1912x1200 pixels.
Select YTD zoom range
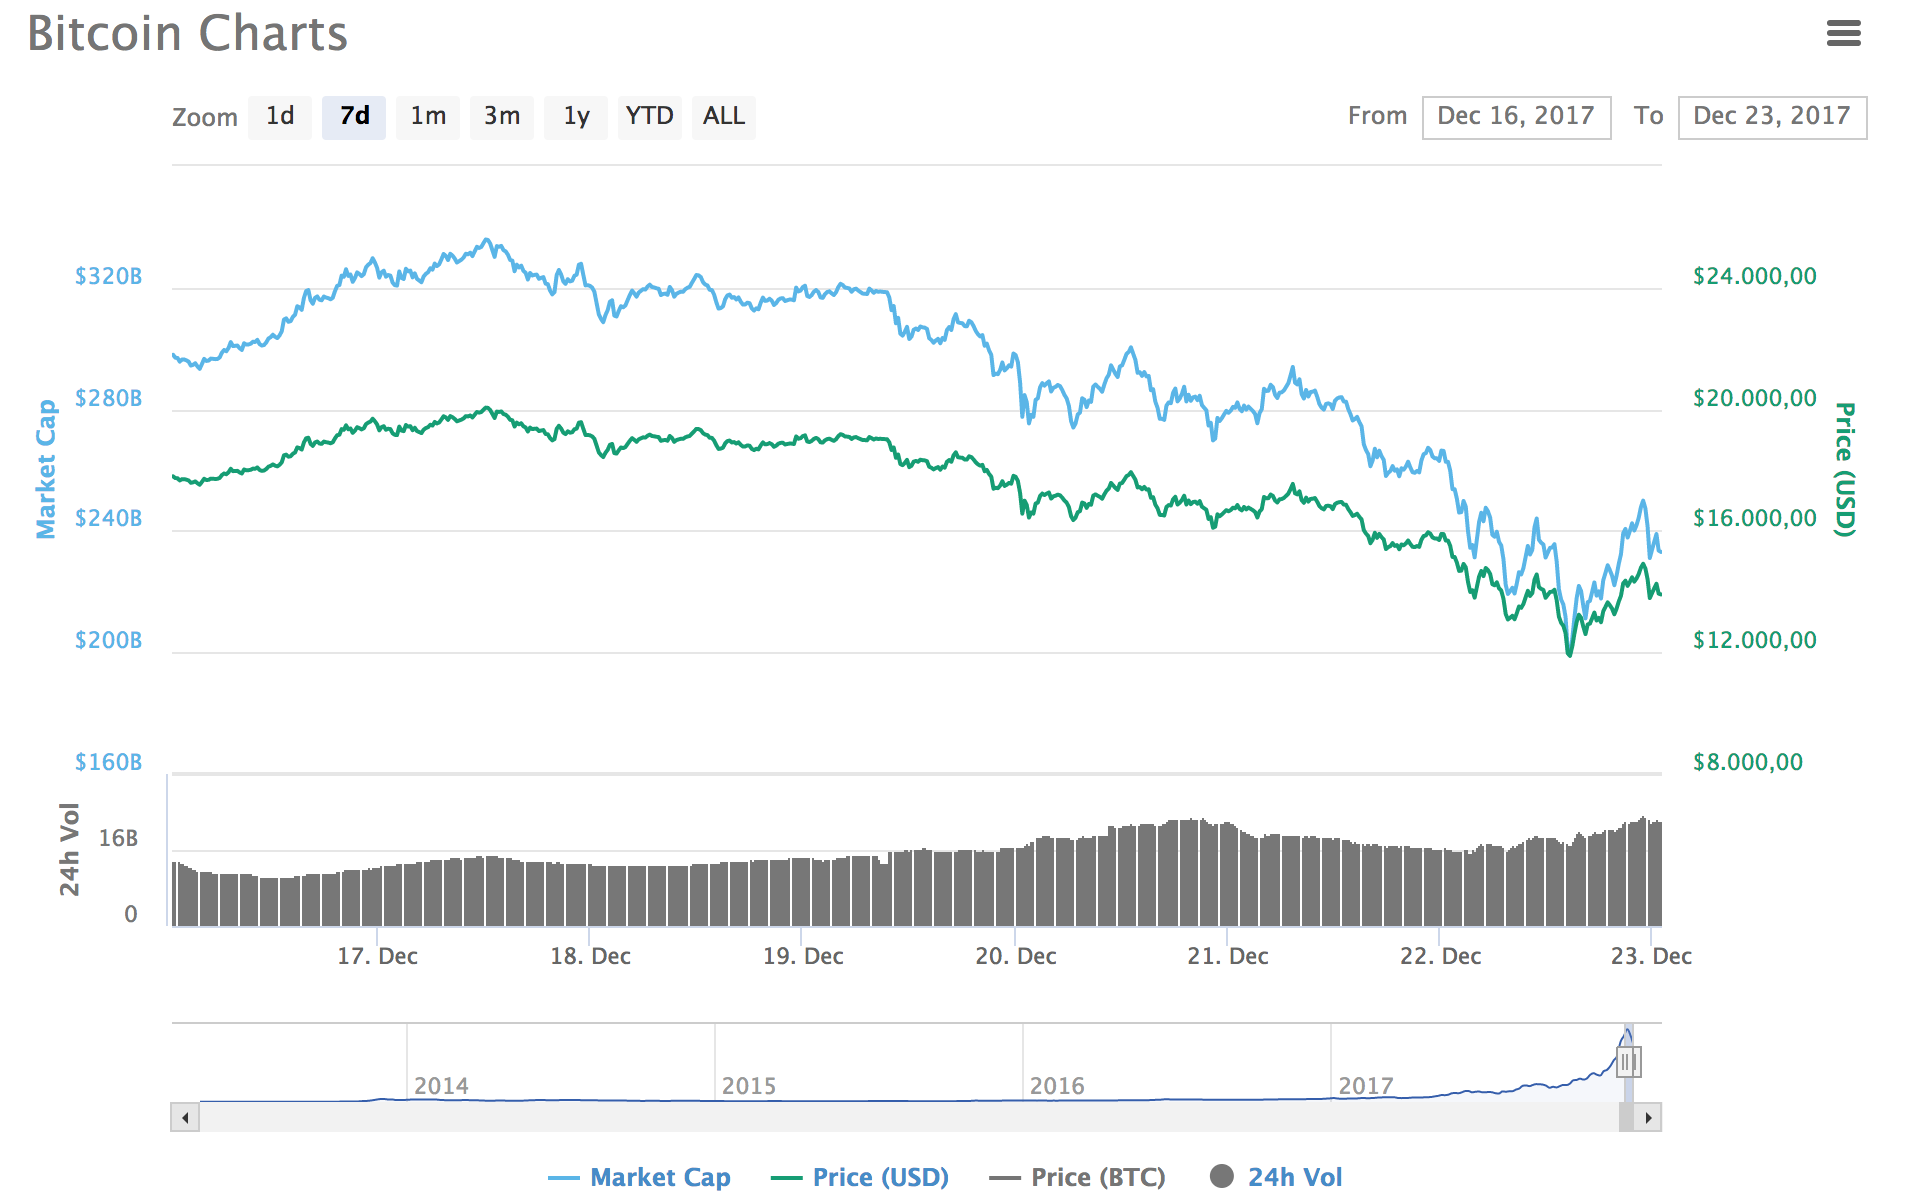650,117
